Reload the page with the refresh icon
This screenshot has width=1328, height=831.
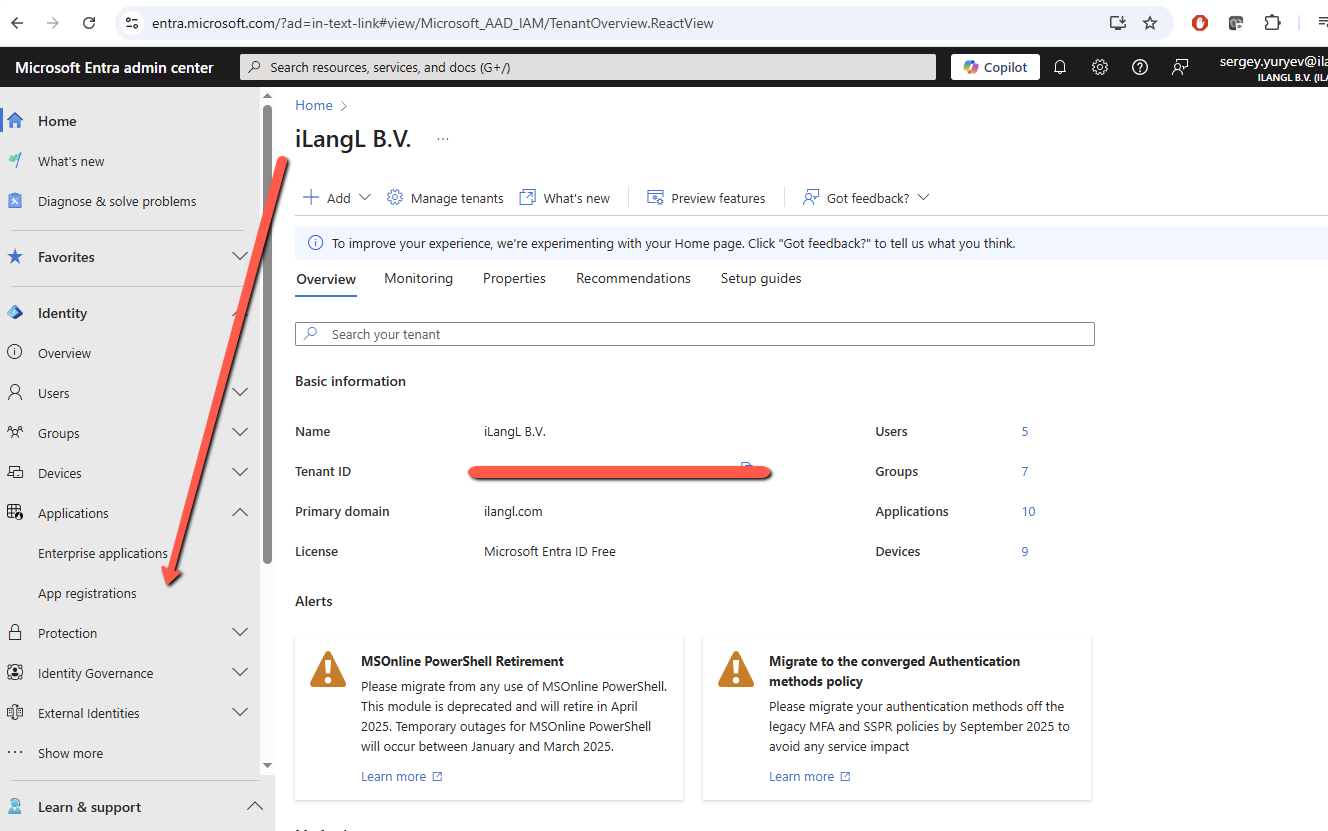tap(89, 23)
